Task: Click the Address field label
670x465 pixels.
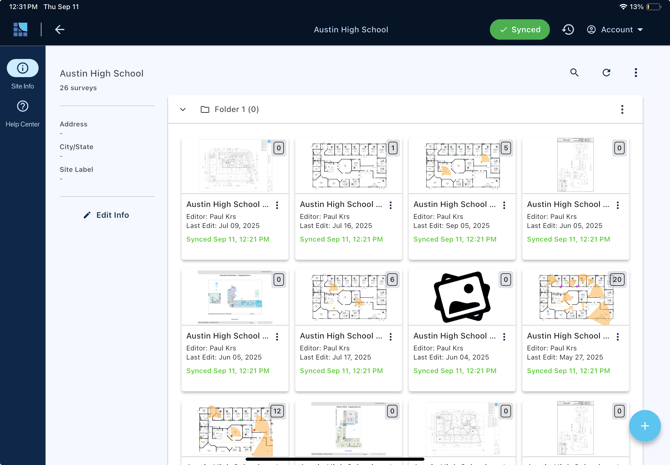Action: 73,124
